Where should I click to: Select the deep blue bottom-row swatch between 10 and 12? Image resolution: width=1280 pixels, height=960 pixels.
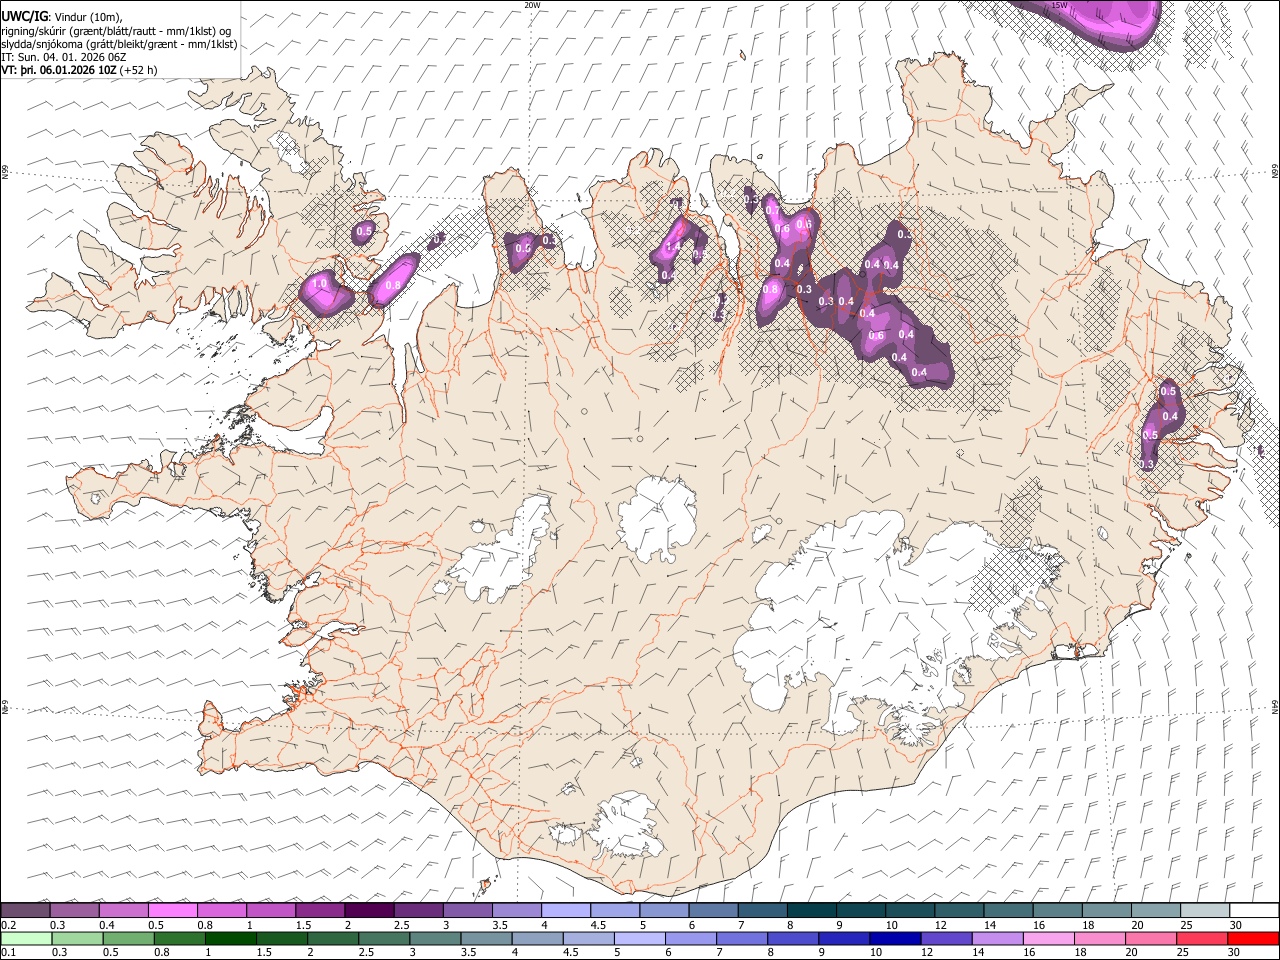point(894,939)
